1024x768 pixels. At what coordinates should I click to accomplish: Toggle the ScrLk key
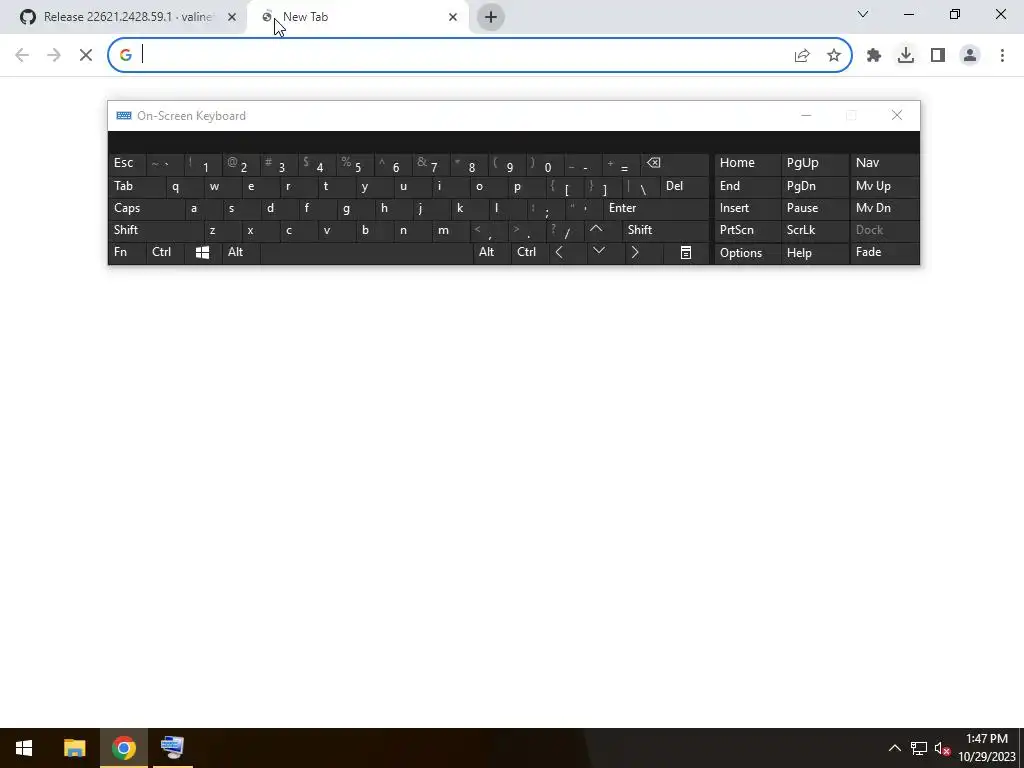pos(814,230)
